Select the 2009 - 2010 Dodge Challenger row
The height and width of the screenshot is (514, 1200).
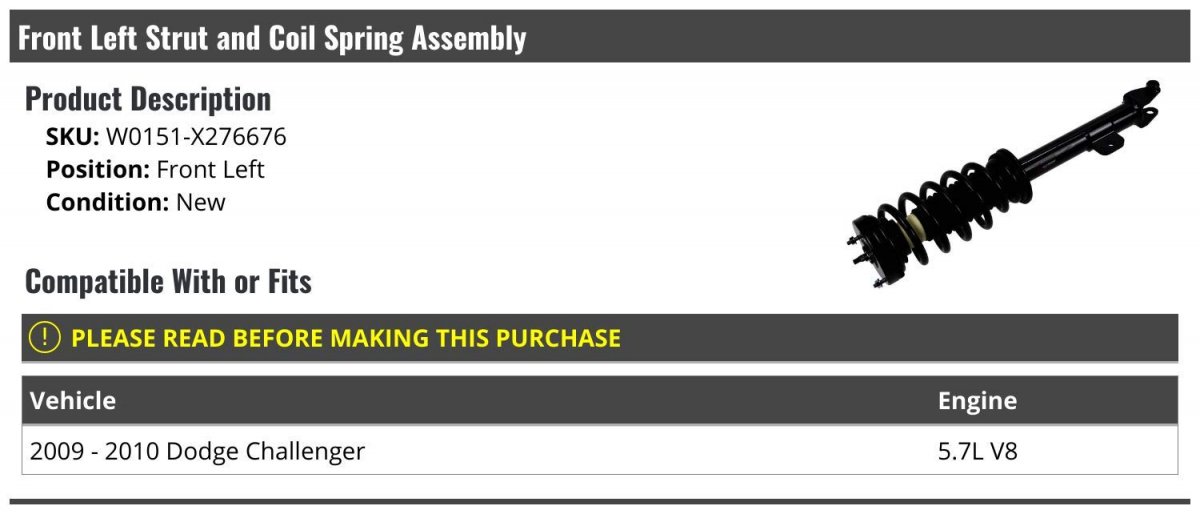click(x=600, y=451)
